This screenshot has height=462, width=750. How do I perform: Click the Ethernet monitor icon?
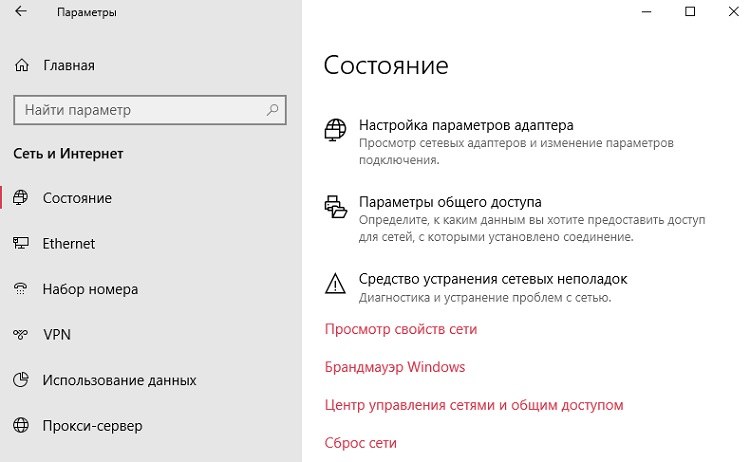(x=21, y=243)
